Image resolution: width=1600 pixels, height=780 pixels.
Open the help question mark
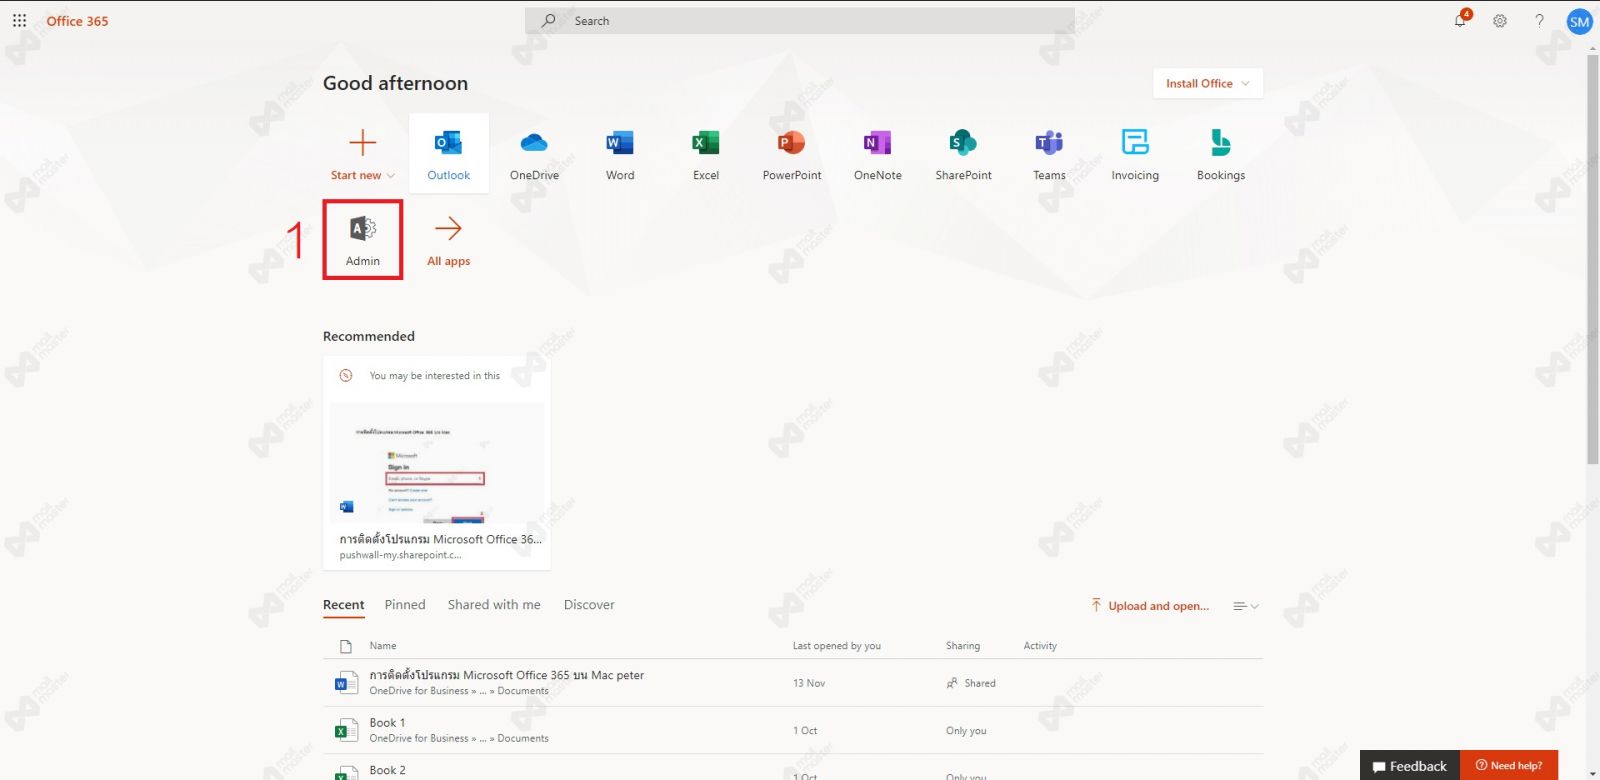1539,20
